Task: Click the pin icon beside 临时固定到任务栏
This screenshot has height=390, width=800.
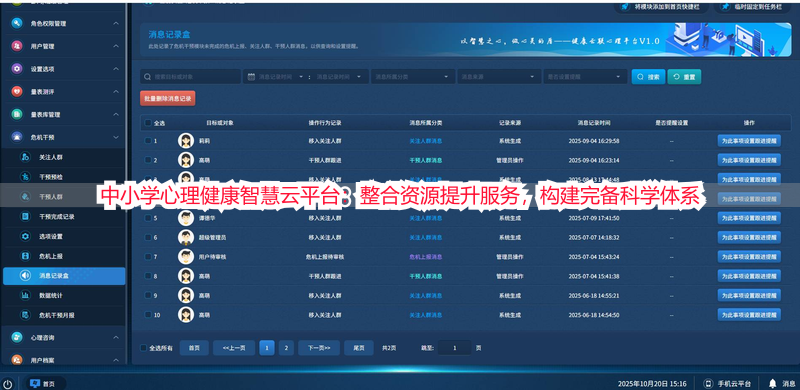Action: tap(725, 7)
